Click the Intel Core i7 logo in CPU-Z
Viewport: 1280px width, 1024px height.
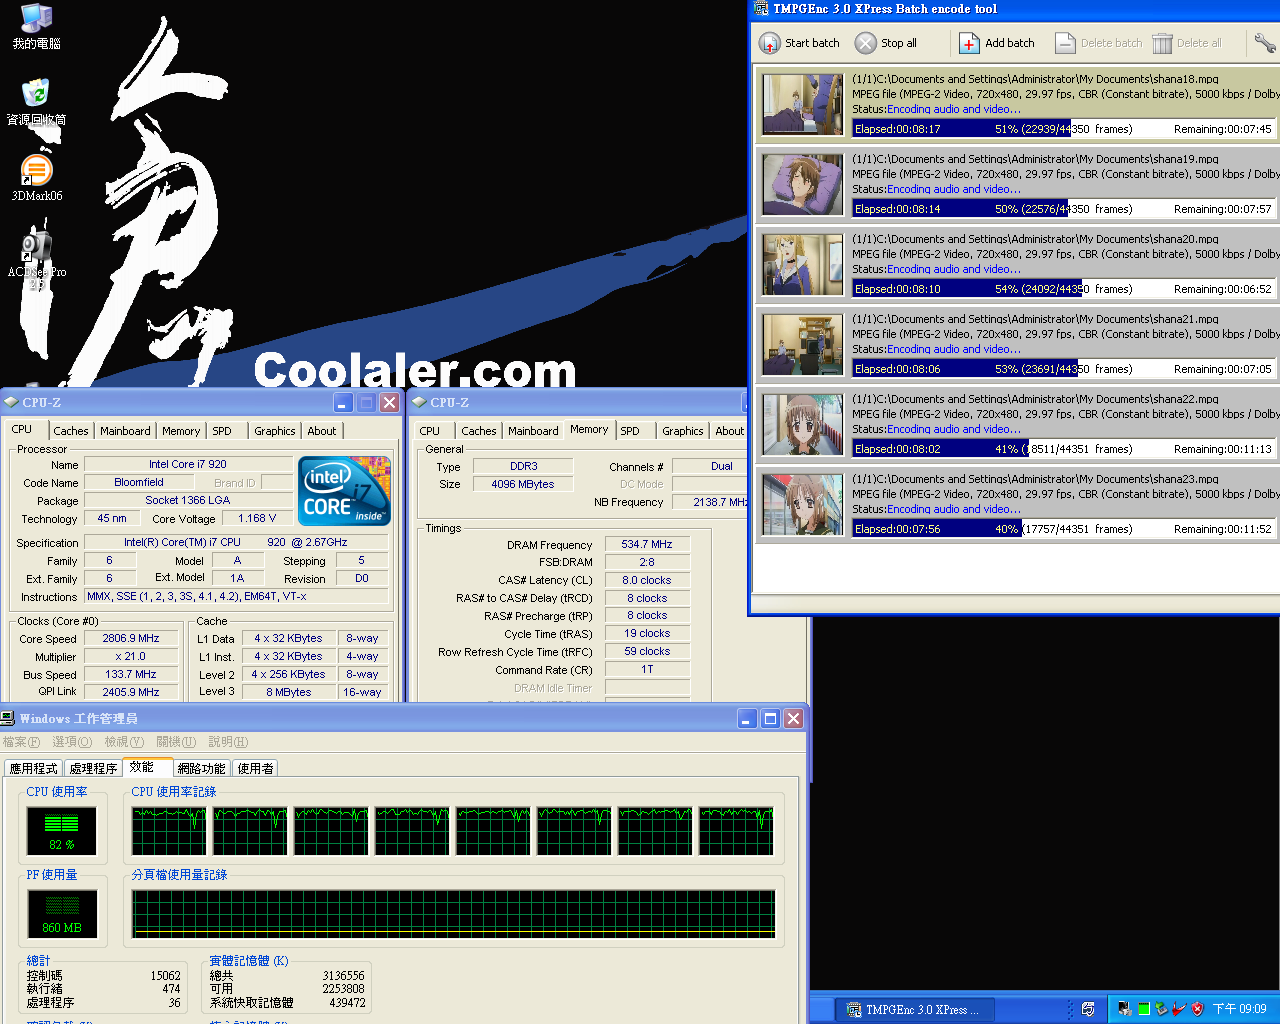[345, 490]
